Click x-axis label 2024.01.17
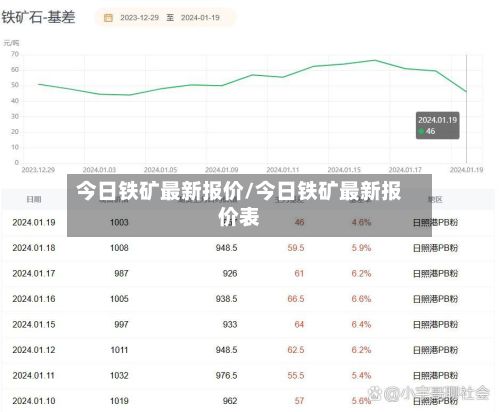Screen dimensions: 500x412 (405, 170)
